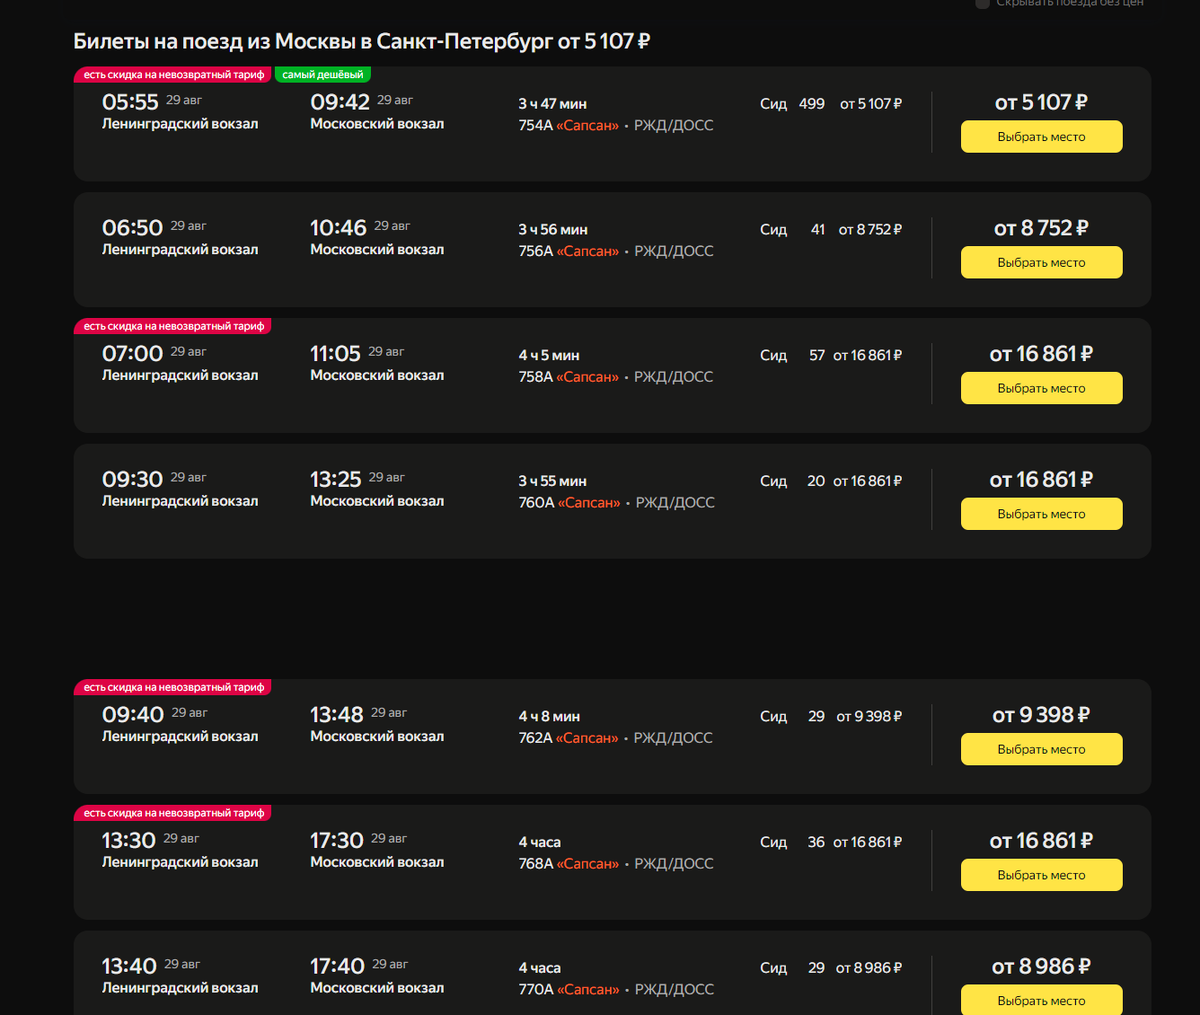Click the 07:00 departure time
The width and height of the screenshot is (1200, 1015).
[x=132, y=354]
